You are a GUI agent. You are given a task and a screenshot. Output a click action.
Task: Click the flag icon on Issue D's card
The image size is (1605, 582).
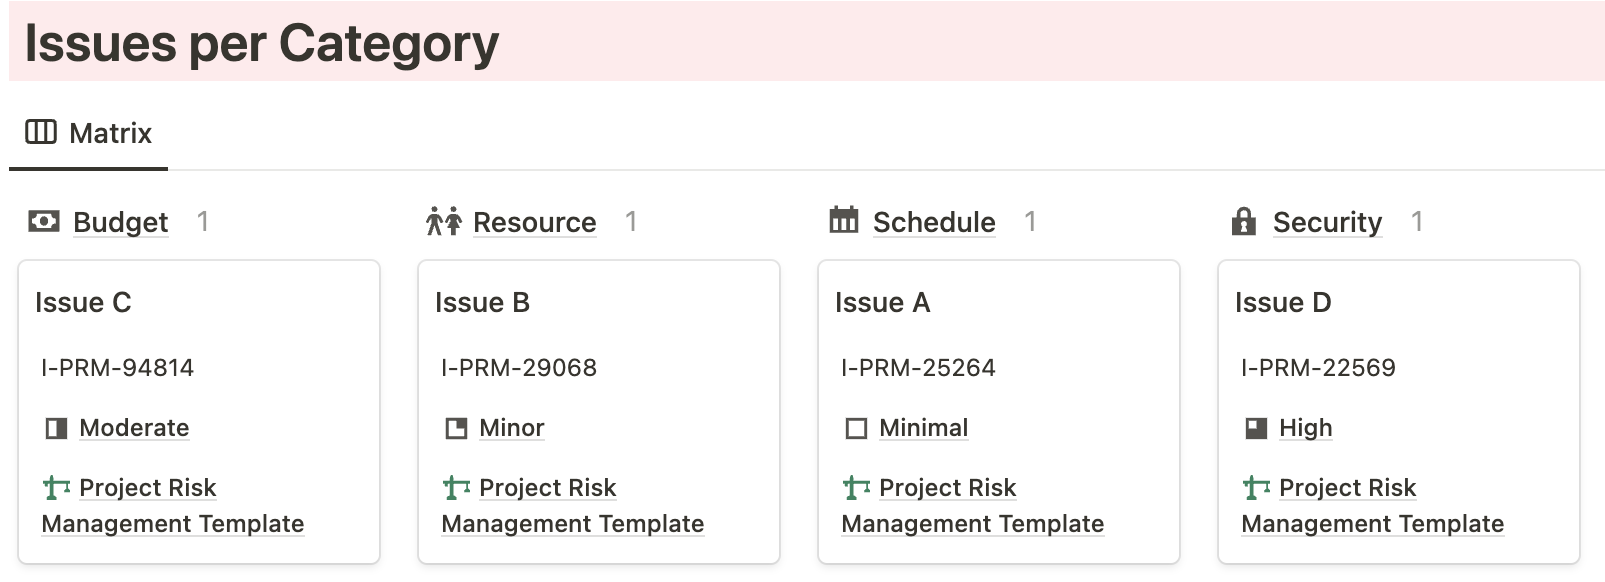(1255, 488)
